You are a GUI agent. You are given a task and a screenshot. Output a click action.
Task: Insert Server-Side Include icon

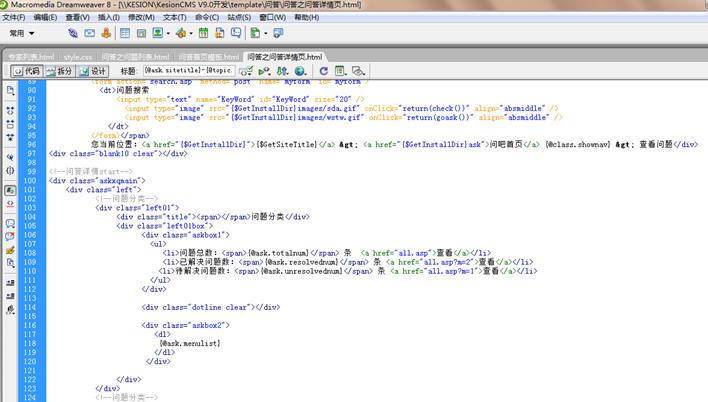[x=220, y=33]
